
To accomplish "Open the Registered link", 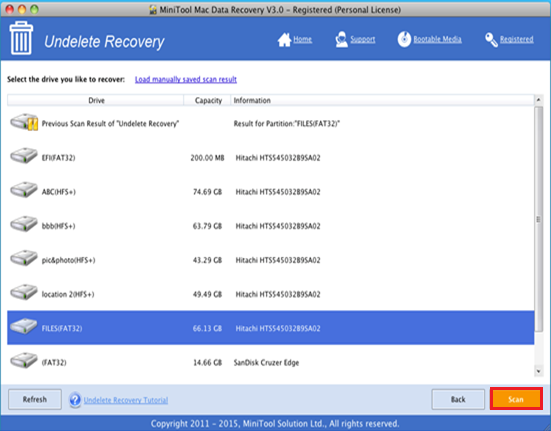I will point(517,39).
